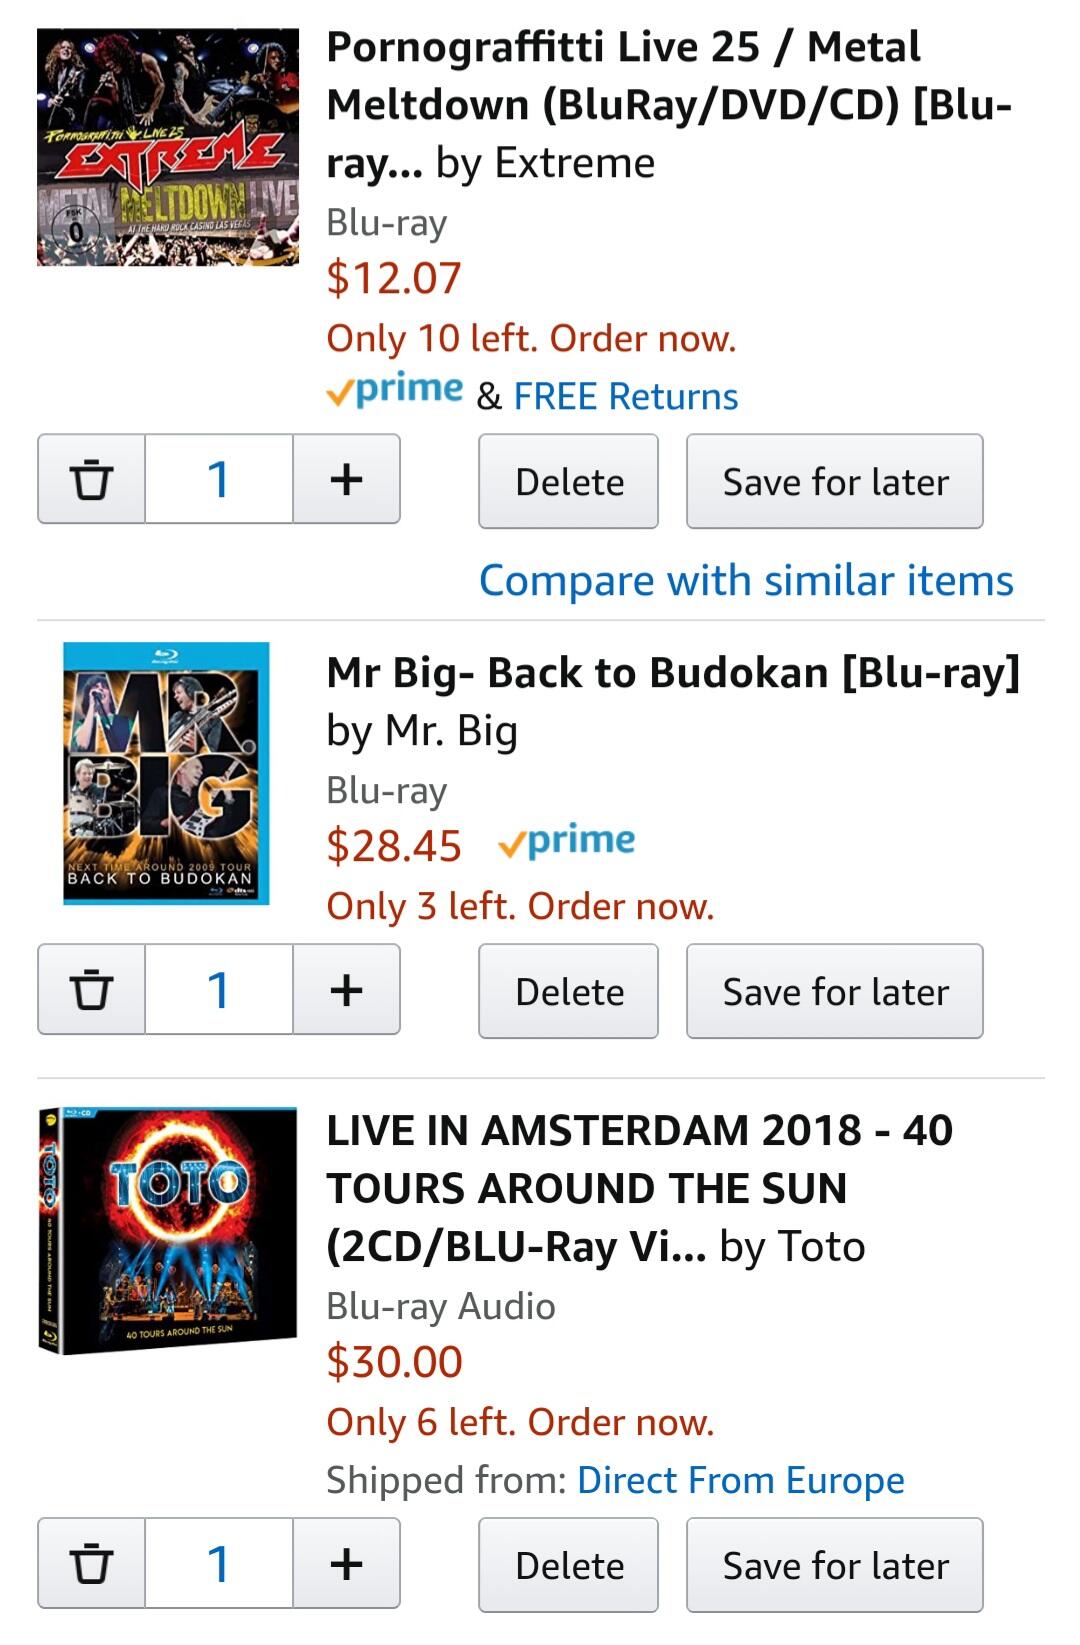
Task: Tap trash icon for Mr Big item
Action: 91,989
